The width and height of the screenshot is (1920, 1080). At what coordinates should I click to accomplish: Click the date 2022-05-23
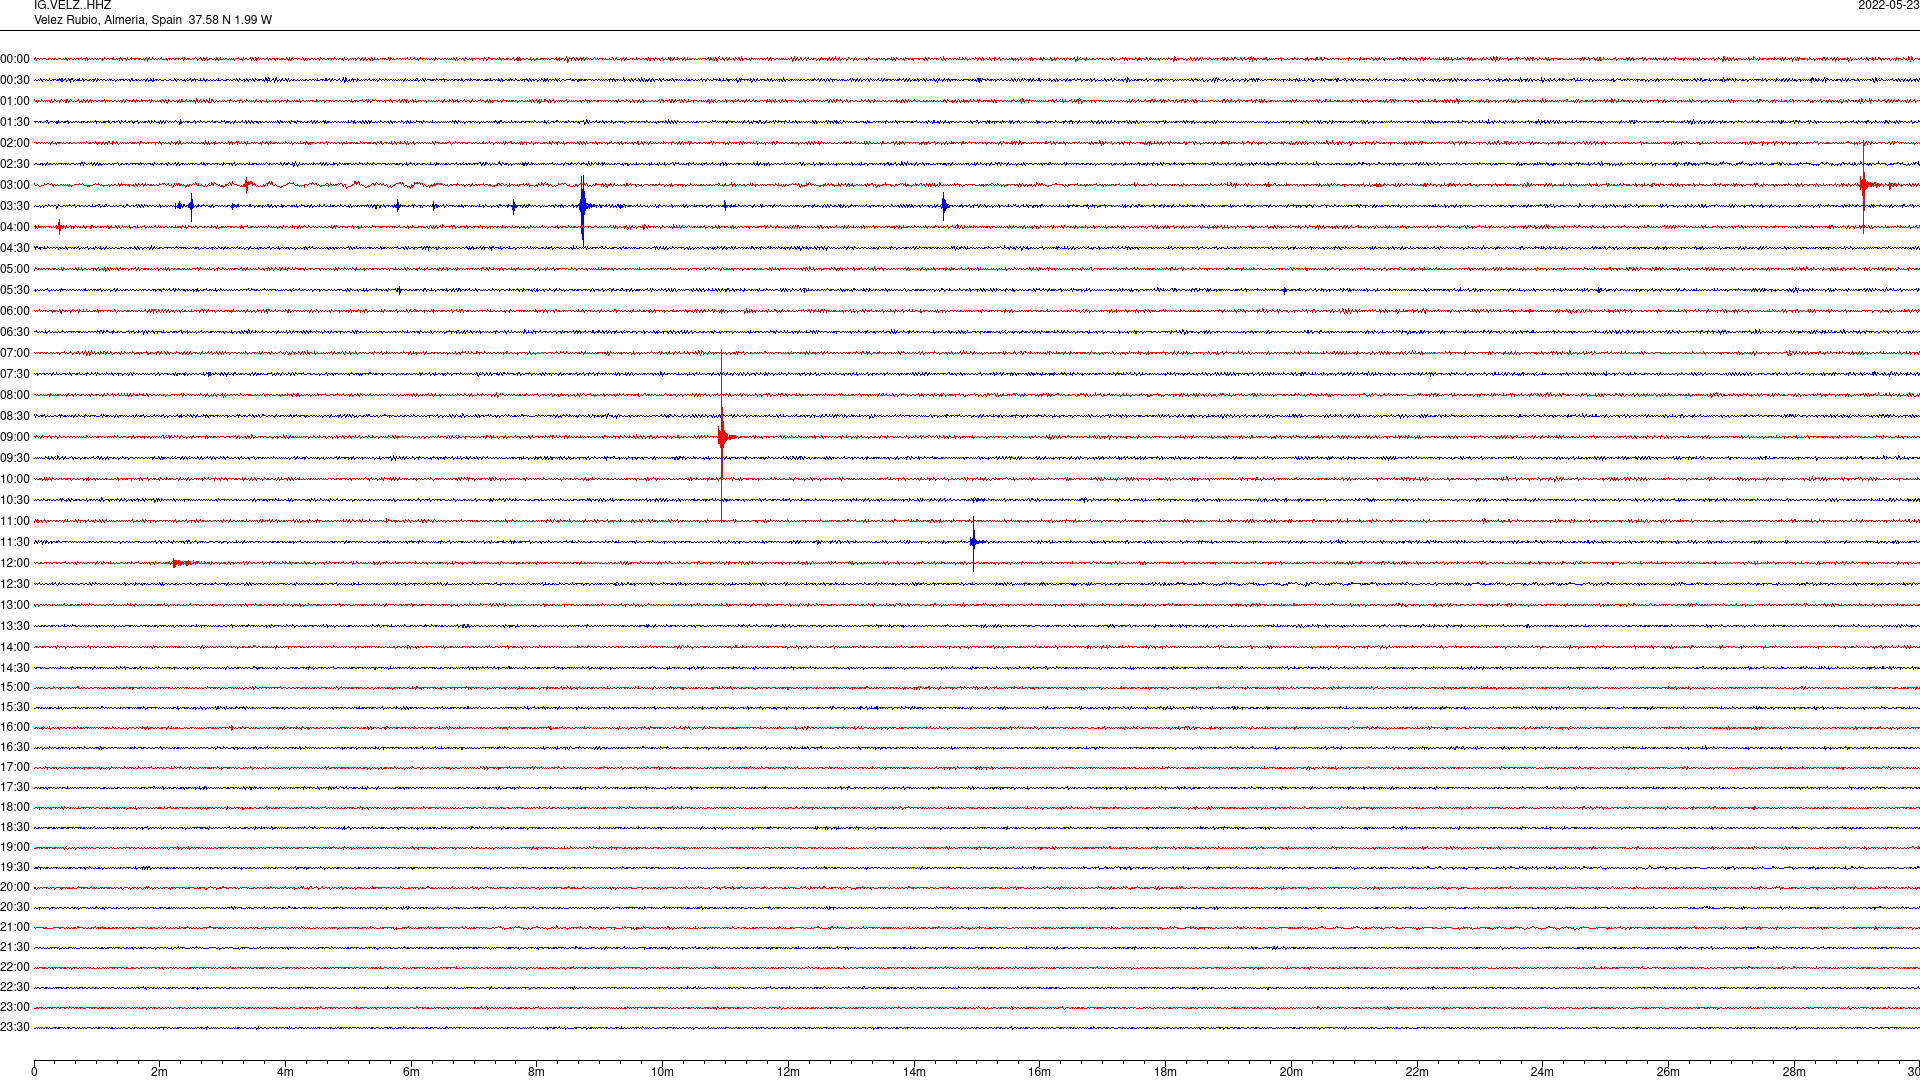pyautogui.click(x=1888, y=5)
